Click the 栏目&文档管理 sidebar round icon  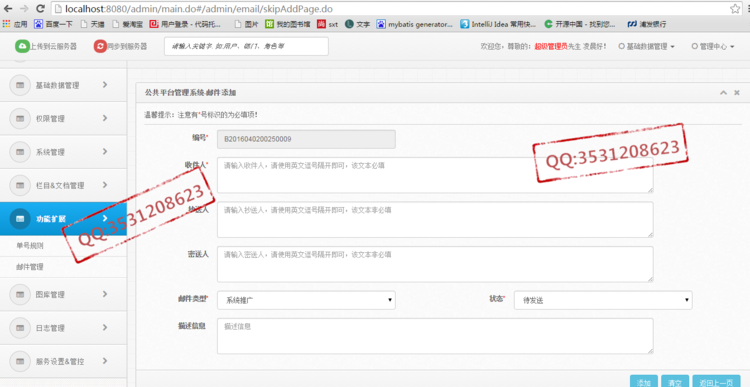(20, 185)
